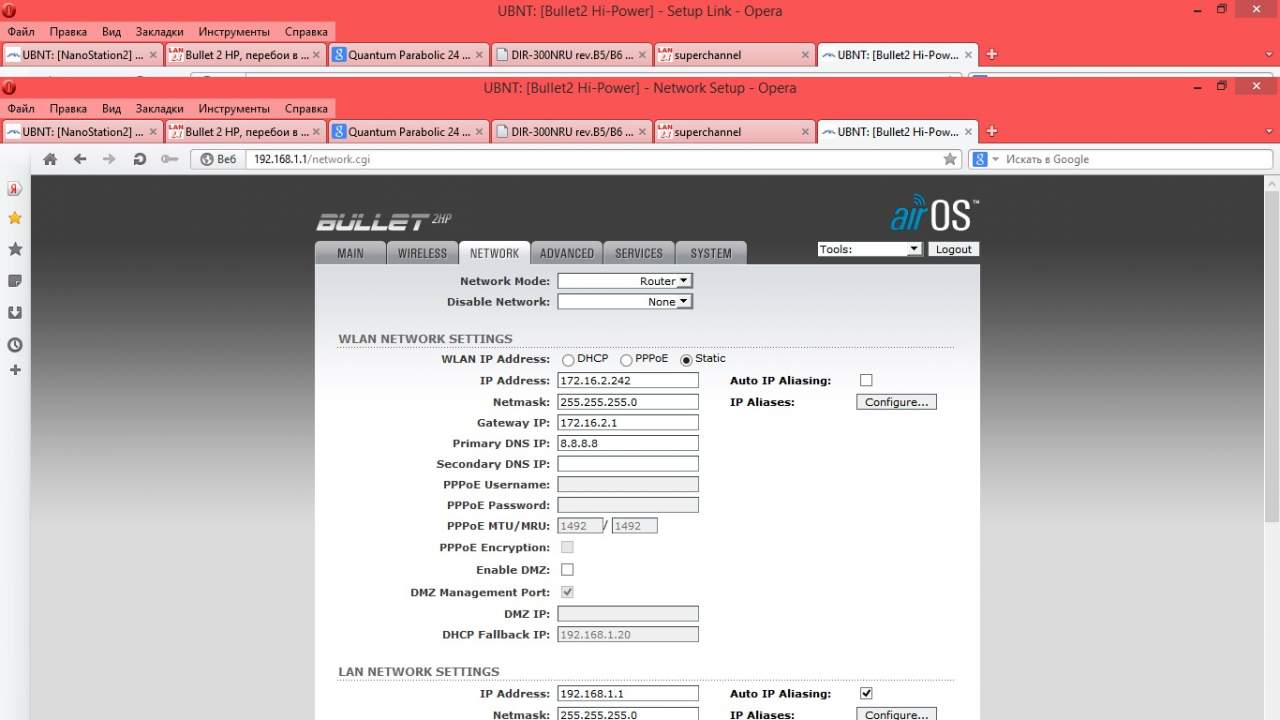Open the Вид menu in the Setup Link window
The height and width of the screenshot is (720, 1280).
112,32
